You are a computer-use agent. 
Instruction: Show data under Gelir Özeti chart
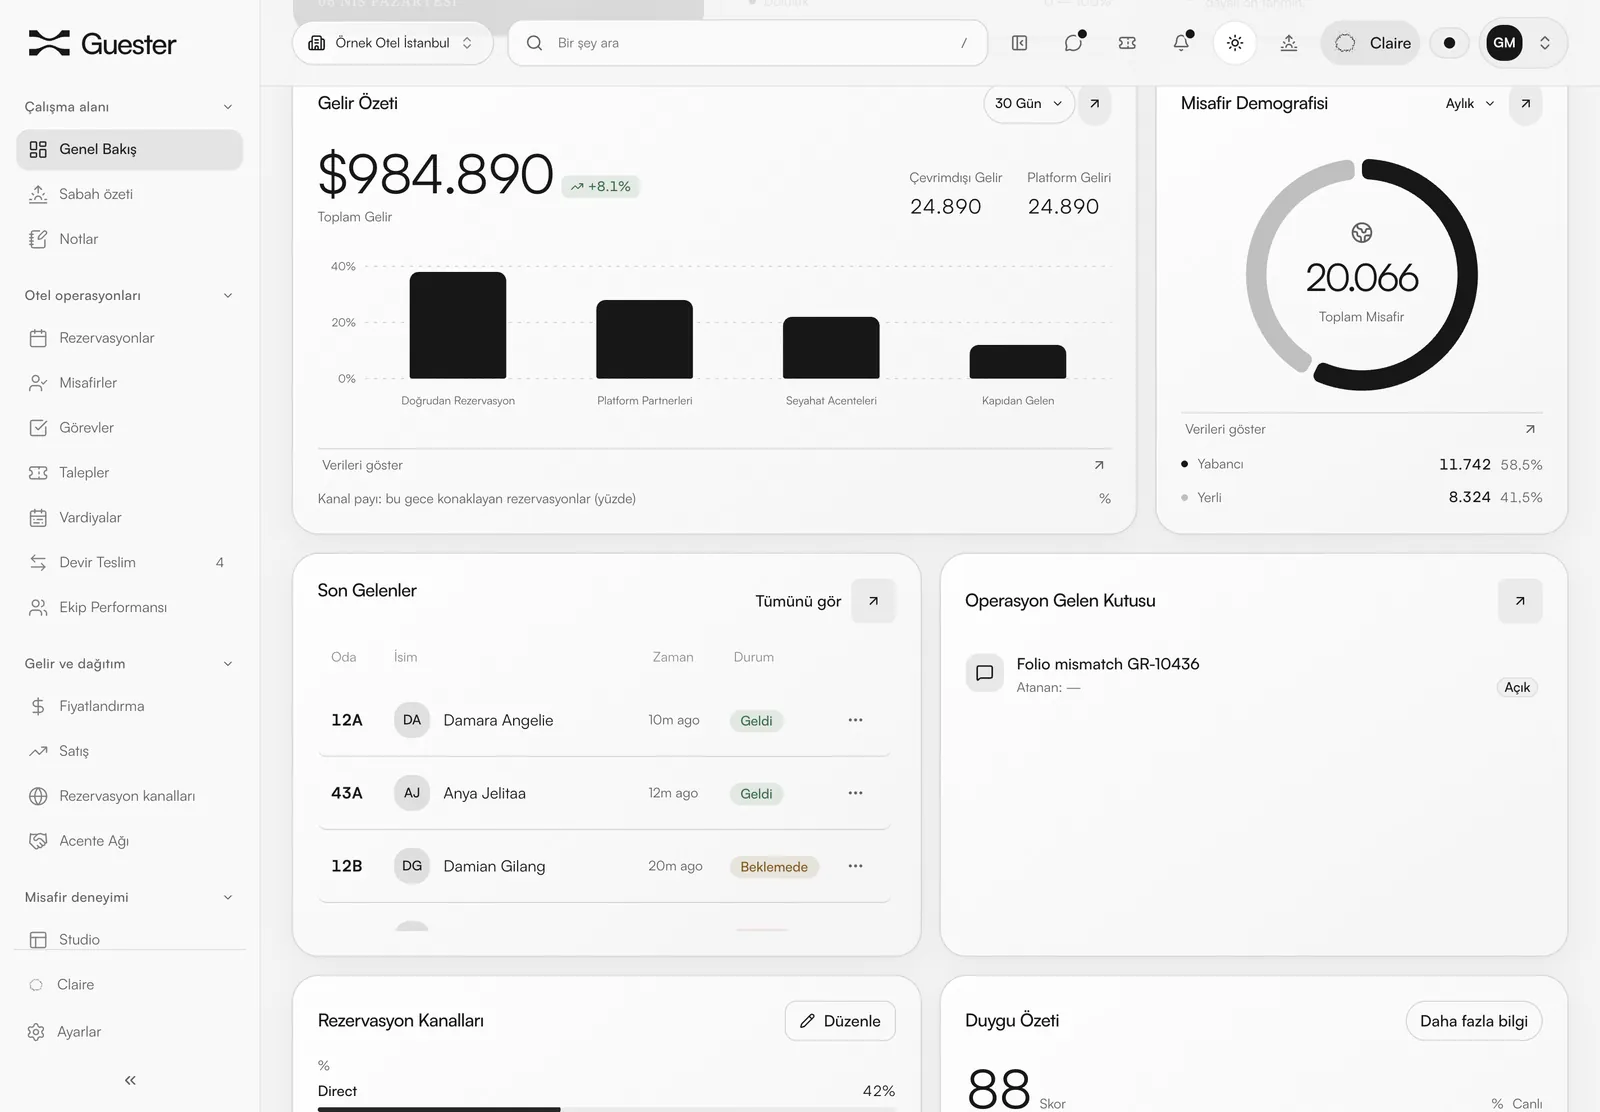click(x=714, y=465)
